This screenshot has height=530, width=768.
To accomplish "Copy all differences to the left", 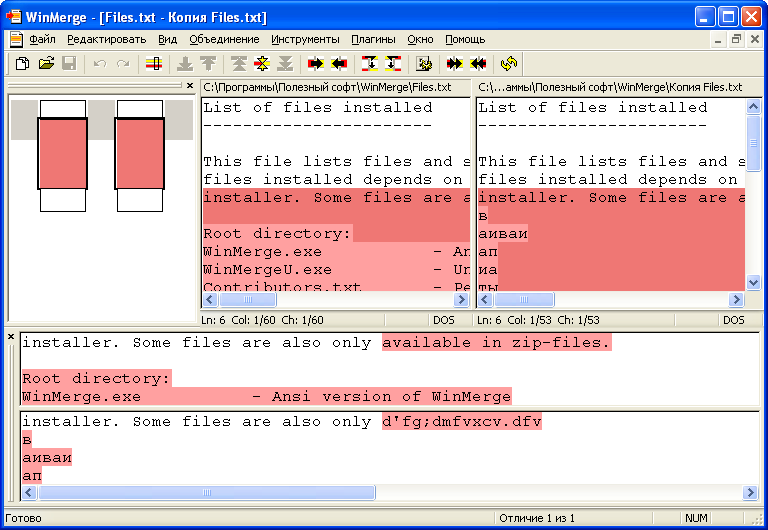I will (478, 64).
